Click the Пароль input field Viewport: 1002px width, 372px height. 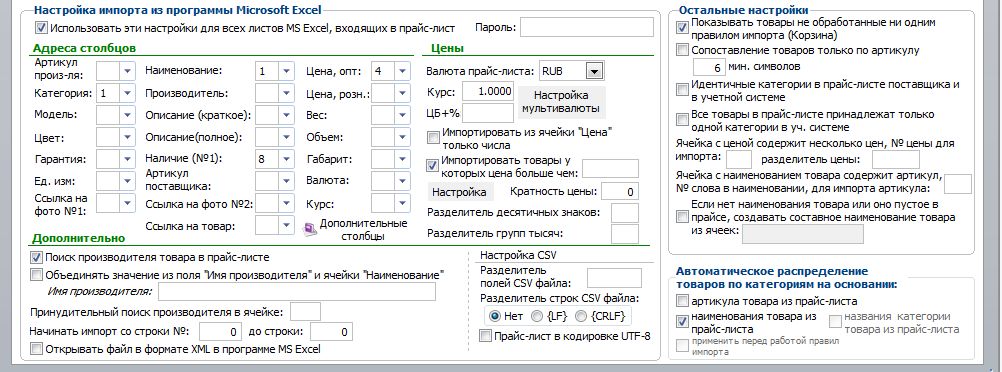click(587, 27)
